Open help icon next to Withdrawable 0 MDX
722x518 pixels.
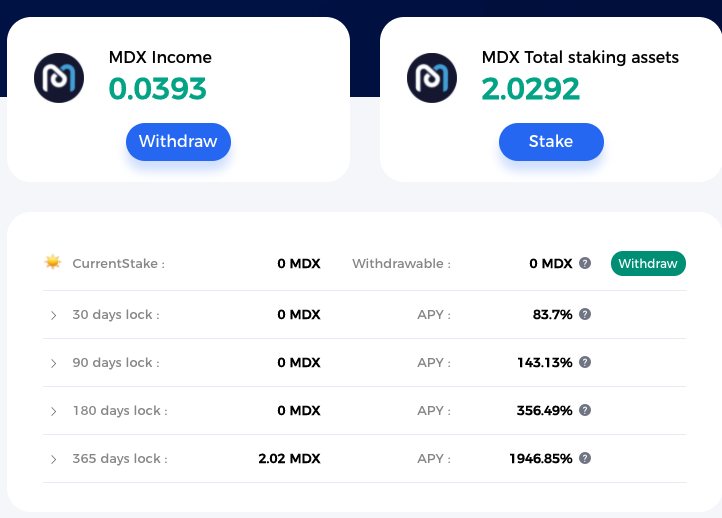585,263
